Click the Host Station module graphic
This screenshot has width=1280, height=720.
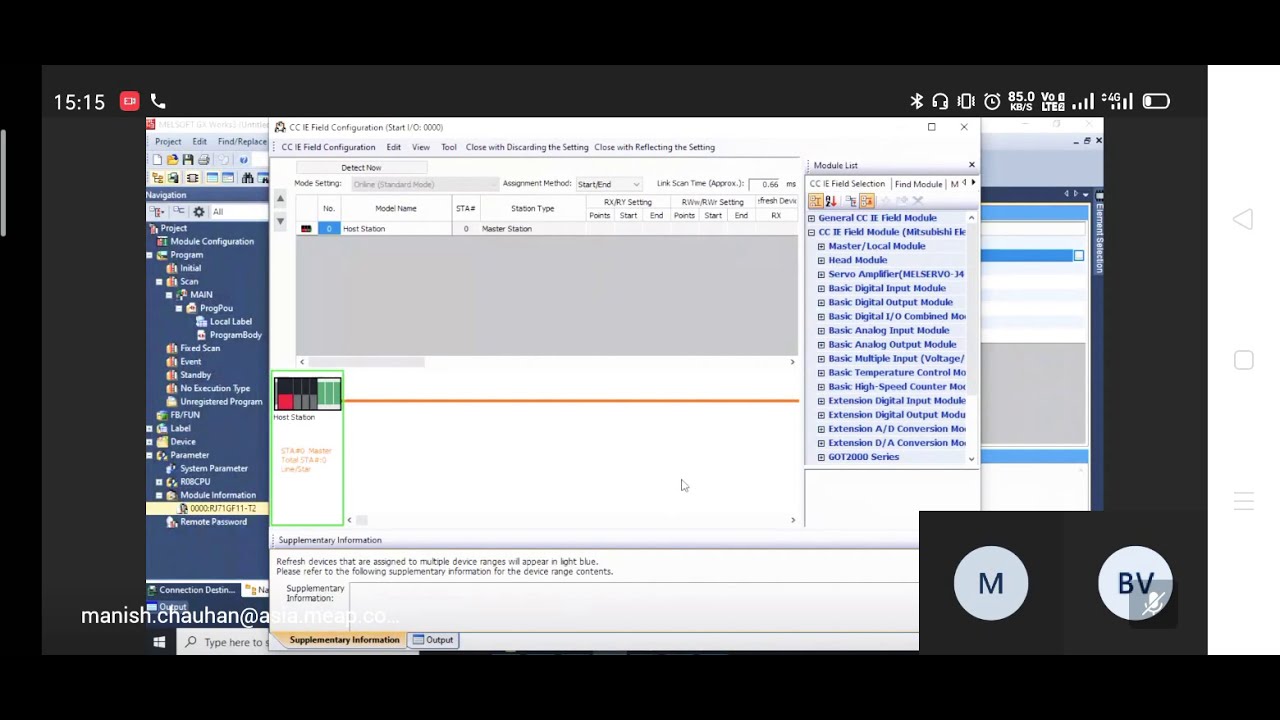[308, 393]
